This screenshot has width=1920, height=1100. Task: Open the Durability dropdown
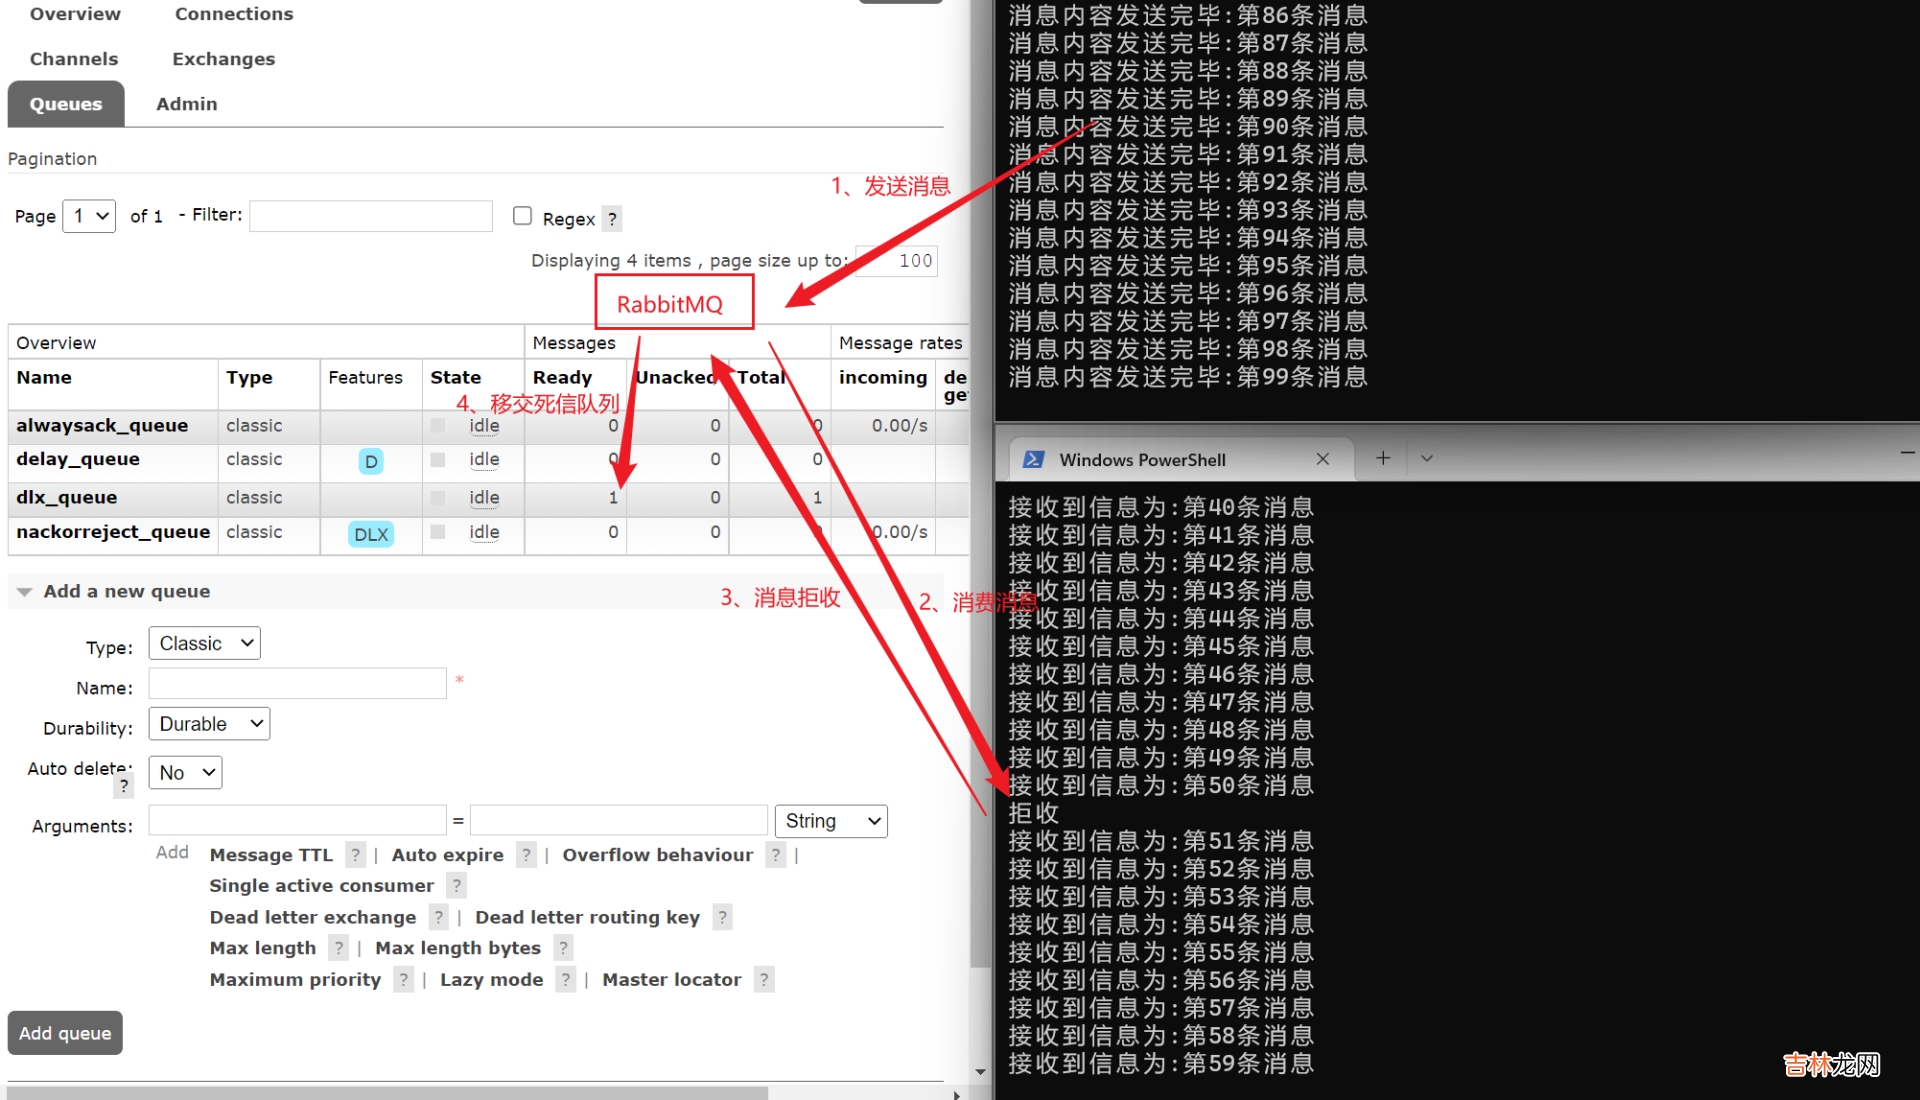pos(209,724)
